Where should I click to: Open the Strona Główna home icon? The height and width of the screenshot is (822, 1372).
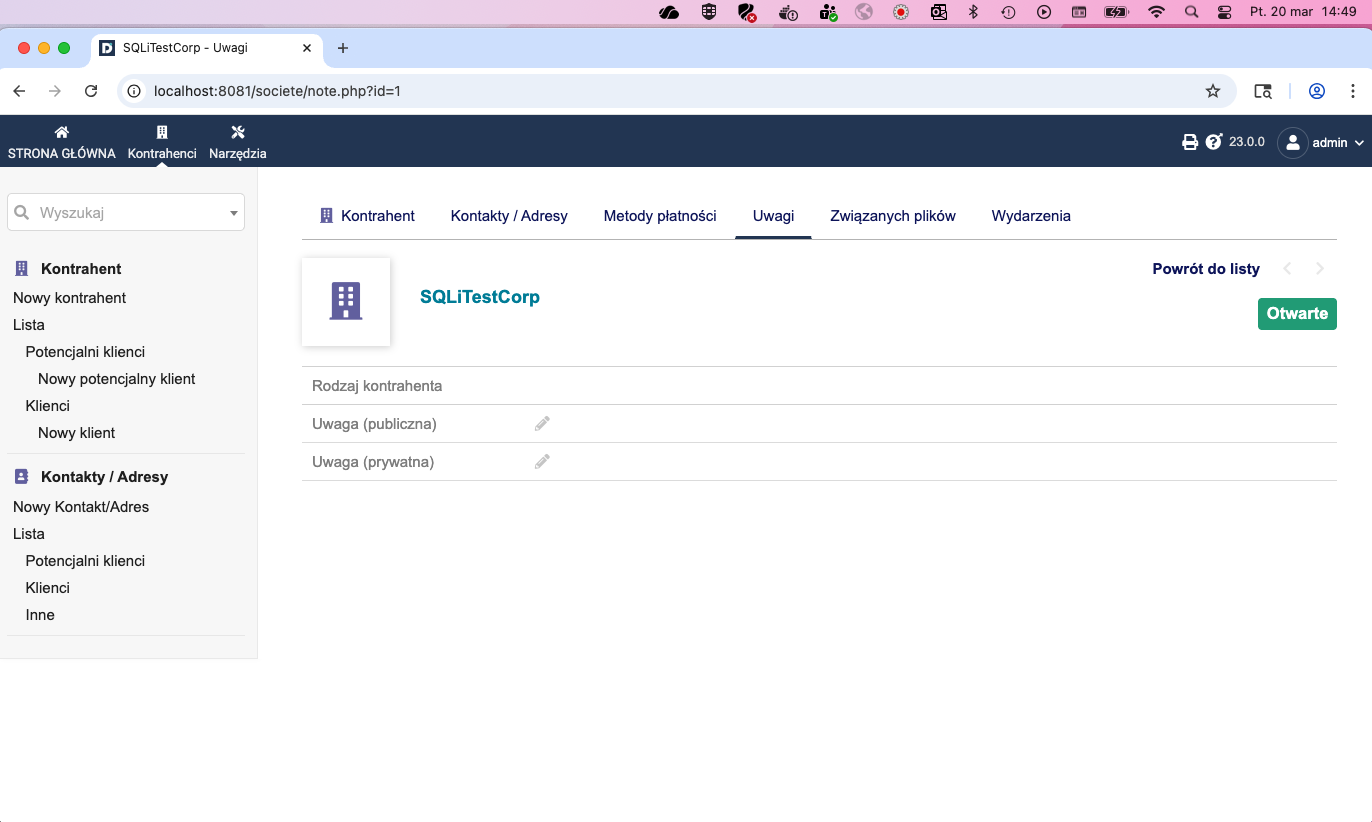coord(61,132)
